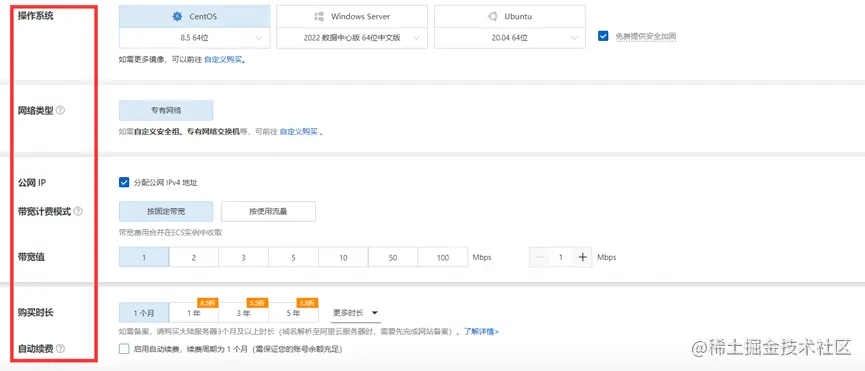865x371 pixels.
Task: Set bandwidth preset to 50 Mbps
Action: 393,257
